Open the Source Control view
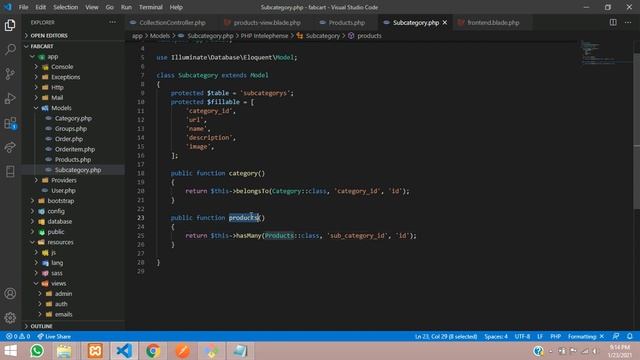Image resolution: width=640 pixels, height=360 pixels. click(x=10, y=74)
